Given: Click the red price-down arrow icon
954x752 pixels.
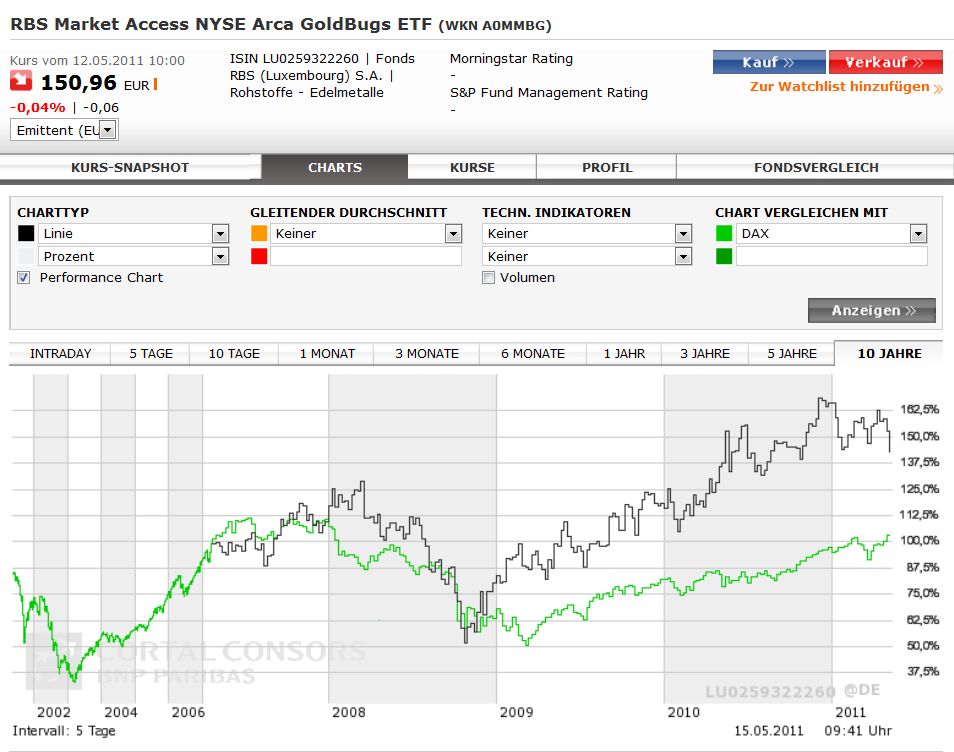Looking at the screenshot, I should point(21,81).
